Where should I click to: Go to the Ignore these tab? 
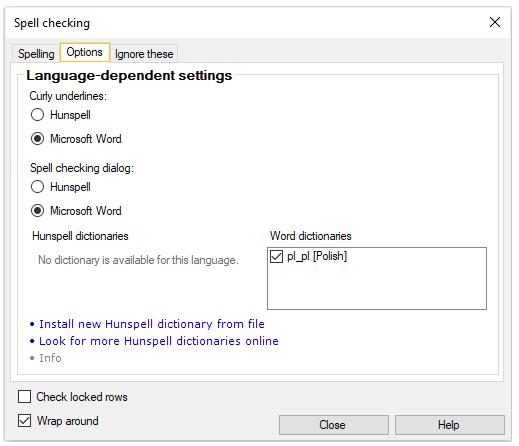click(x=144, y=54)
